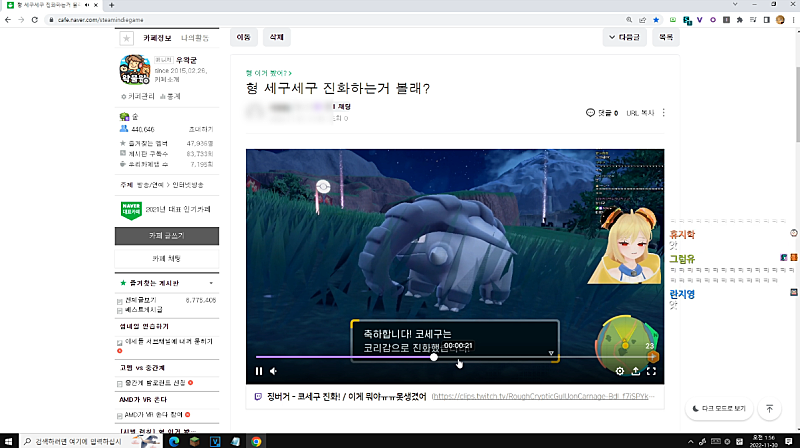Open 카페관리 gear link
The height and width of the screenshot is (448, 800).
[x=138, y=96]
